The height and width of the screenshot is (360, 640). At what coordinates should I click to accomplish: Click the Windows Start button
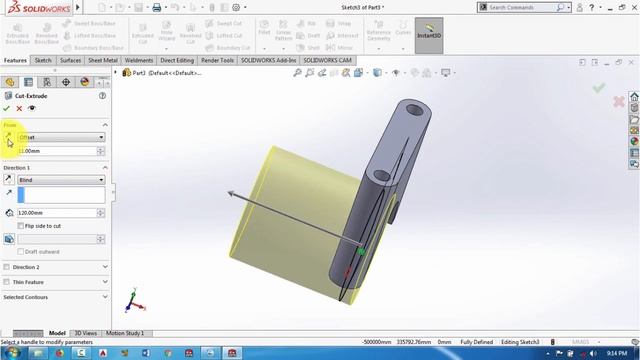tap(11, 353)
